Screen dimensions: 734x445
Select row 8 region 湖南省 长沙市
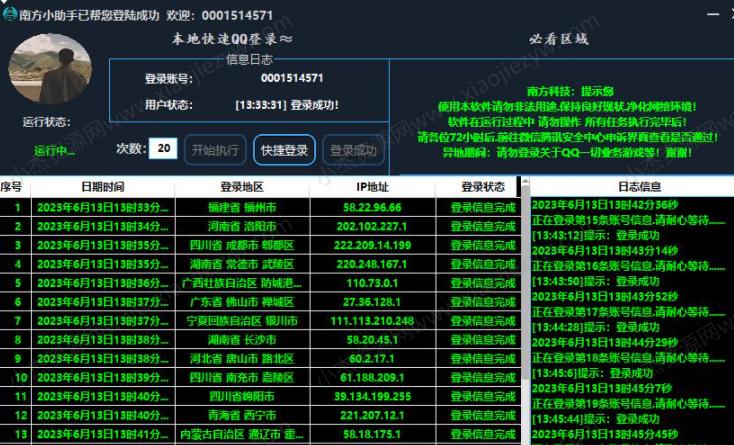242,340
